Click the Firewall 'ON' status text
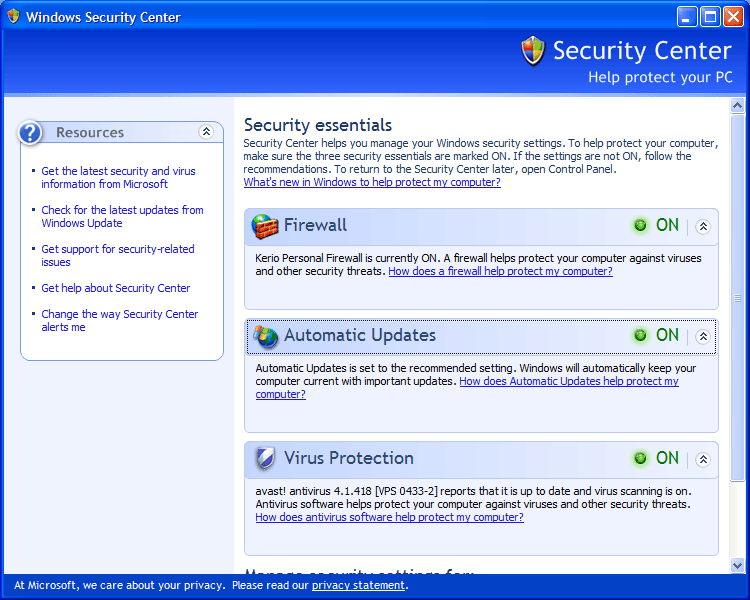The image size is (750, 600). tap(667, 225)
